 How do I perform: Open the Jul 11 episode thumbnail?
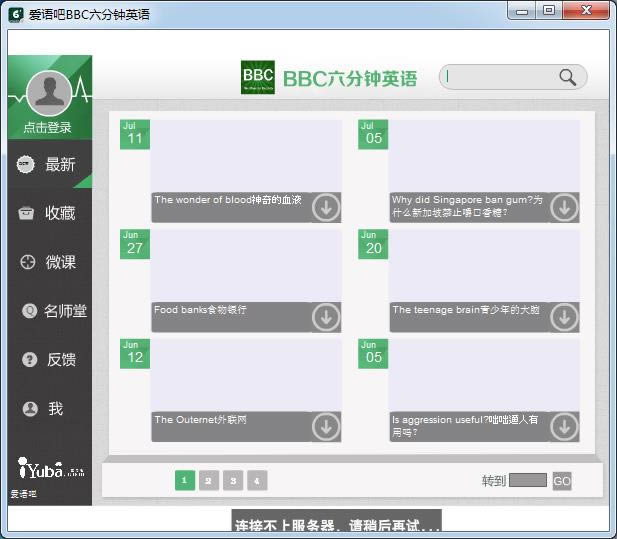[x=245, y=156]
